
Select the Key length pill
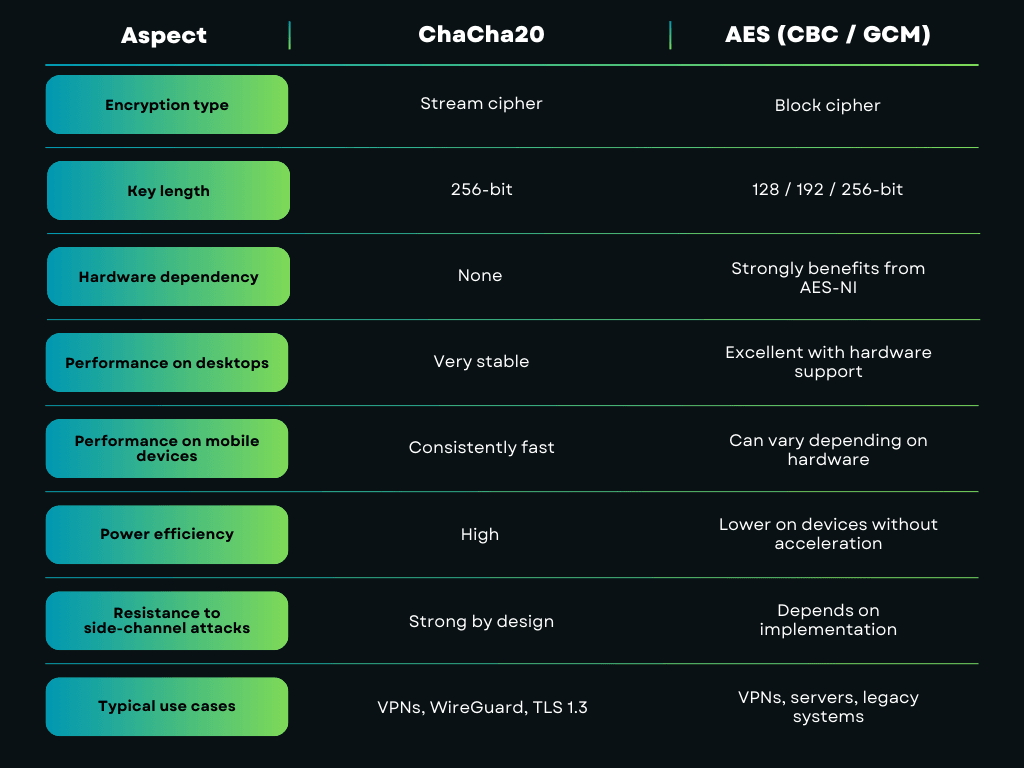168,191
